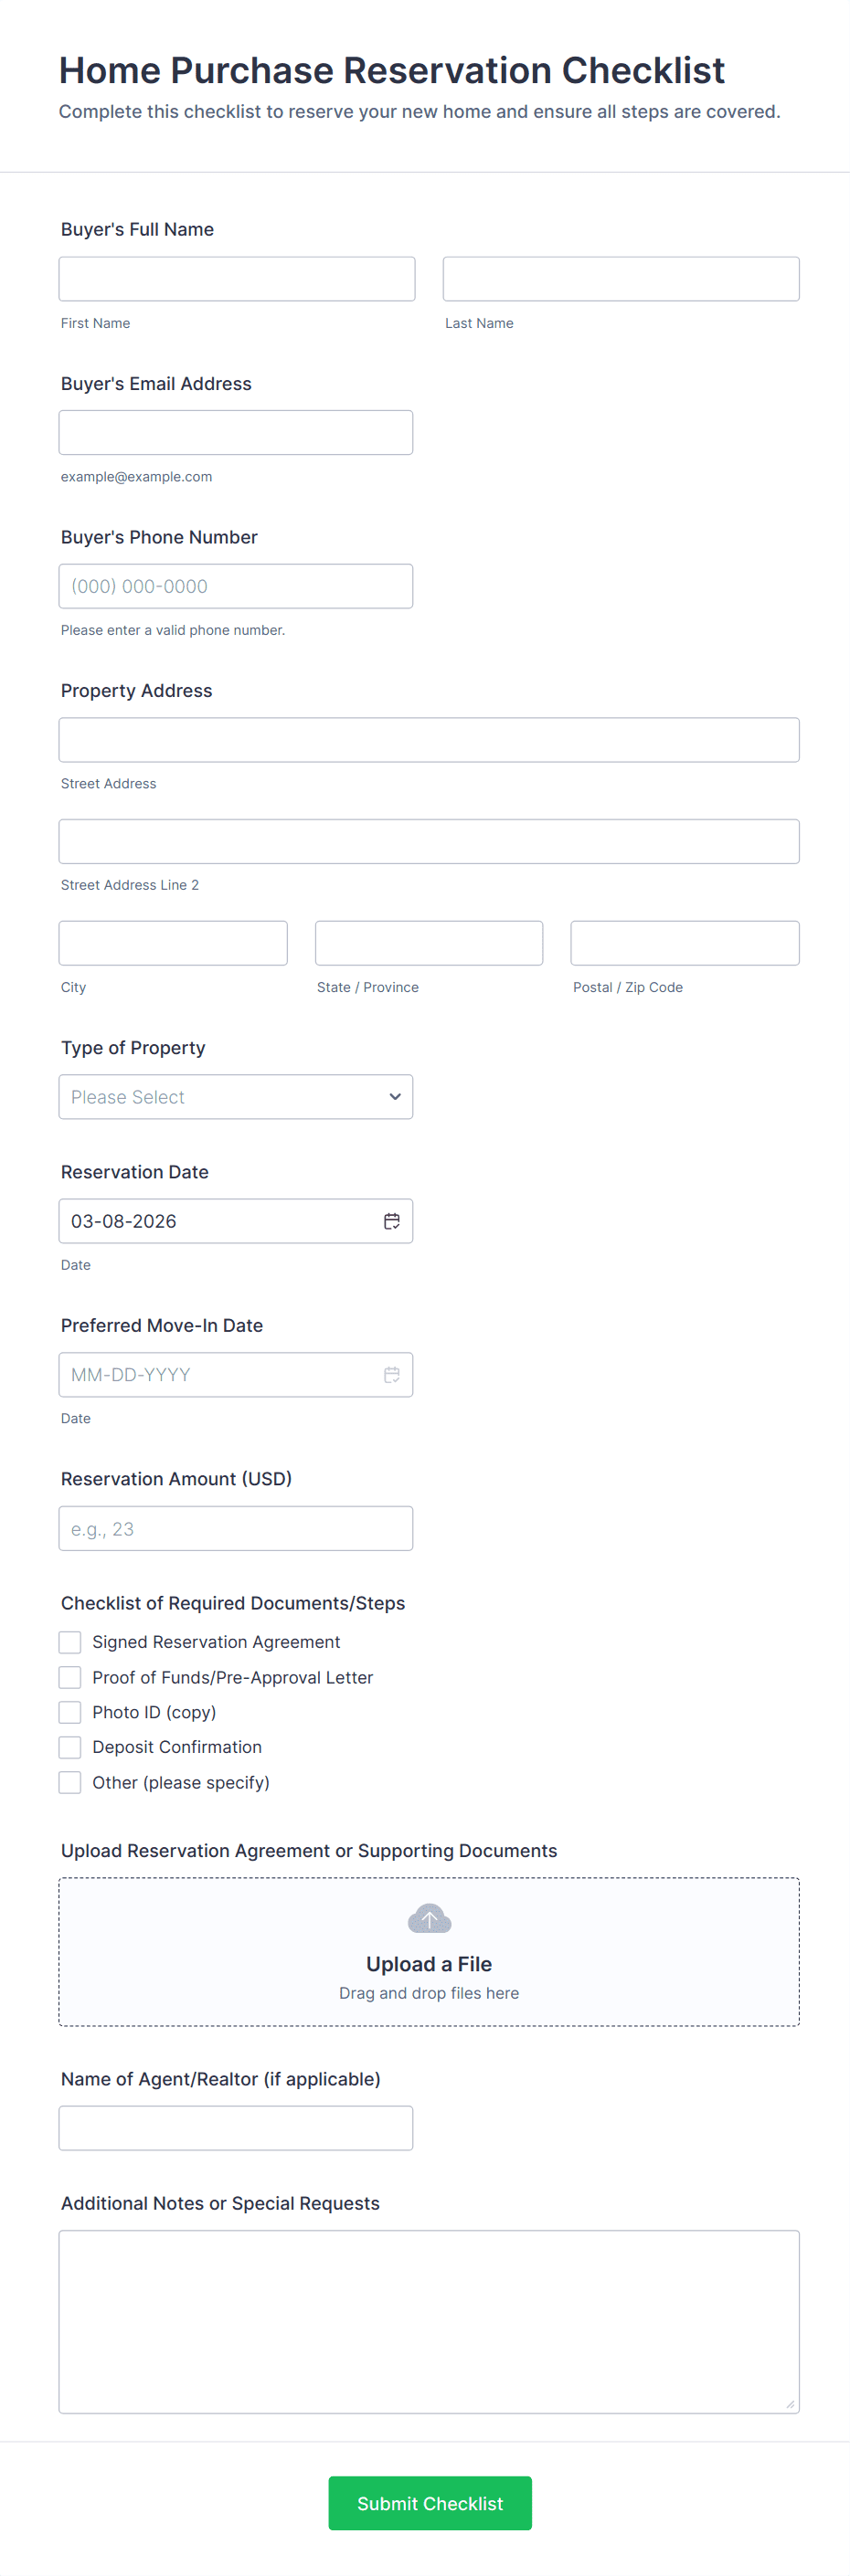Click into the Last Name field
This screenshot has width=850, height=2576.
(x=621, y=279)
